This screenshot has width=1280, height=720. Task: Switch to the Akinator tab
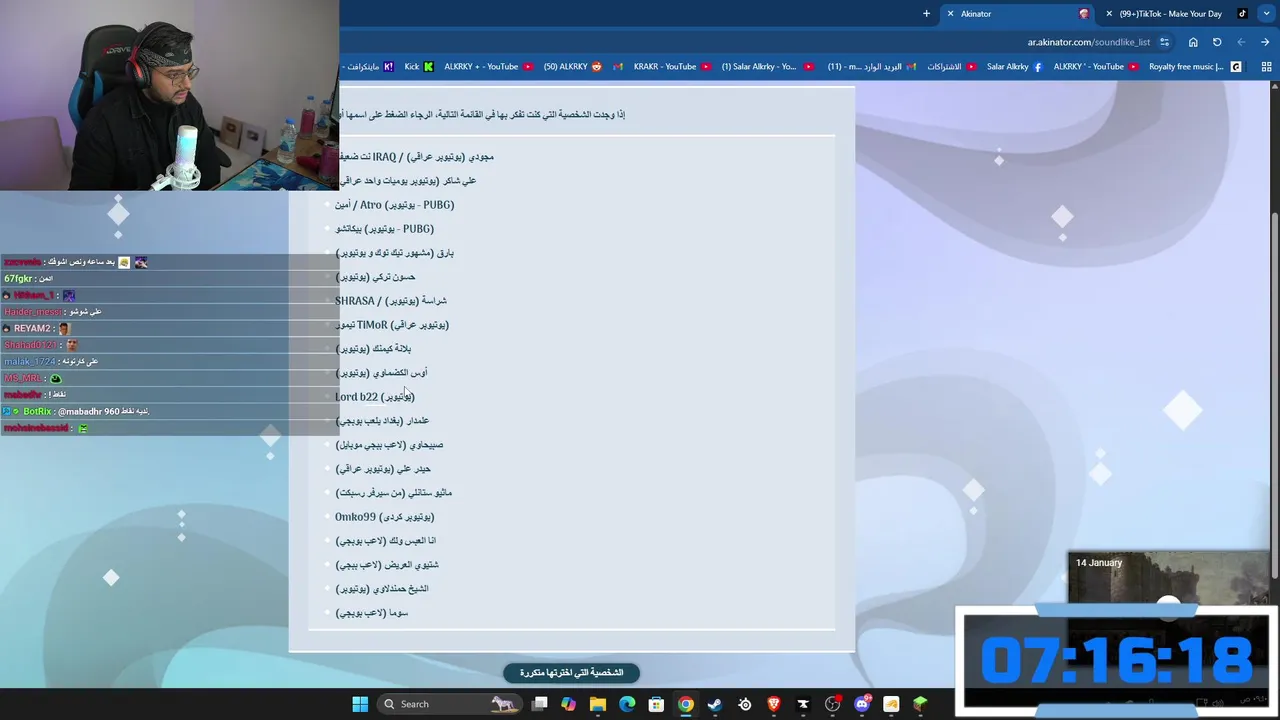point(1018,14)
